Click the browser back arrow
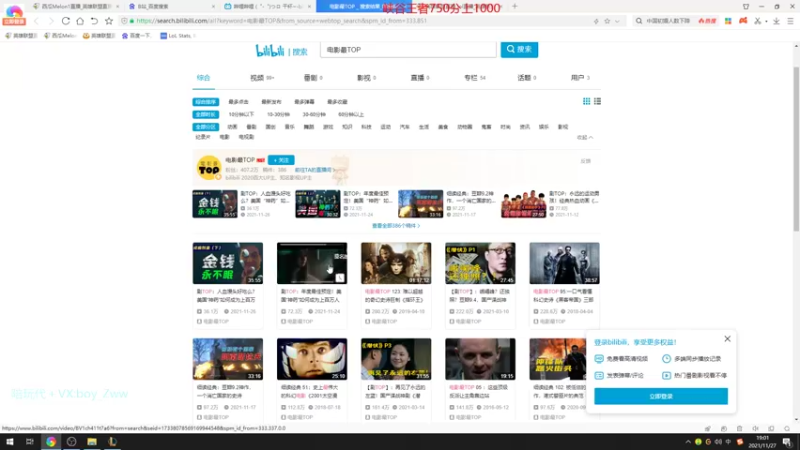800x450 pixels. [36, 21]
